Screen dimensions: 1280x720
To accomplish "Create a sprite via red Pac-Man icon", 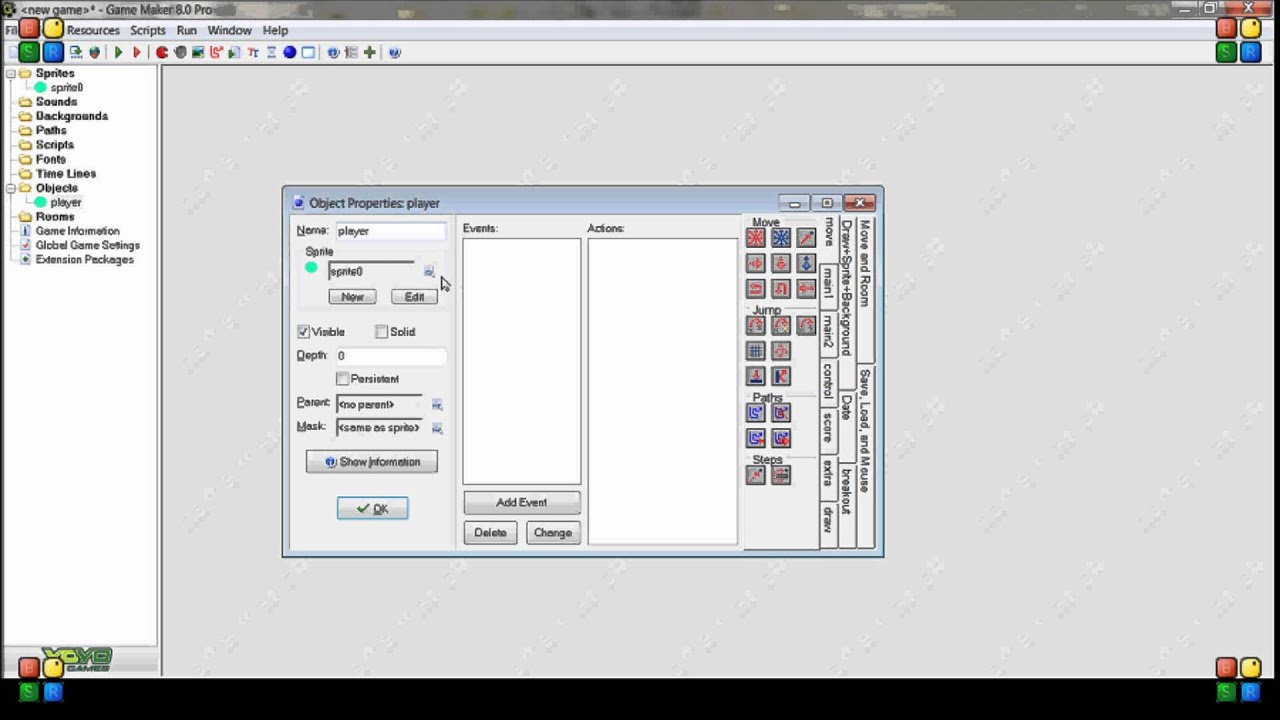I will pos(162,52).
